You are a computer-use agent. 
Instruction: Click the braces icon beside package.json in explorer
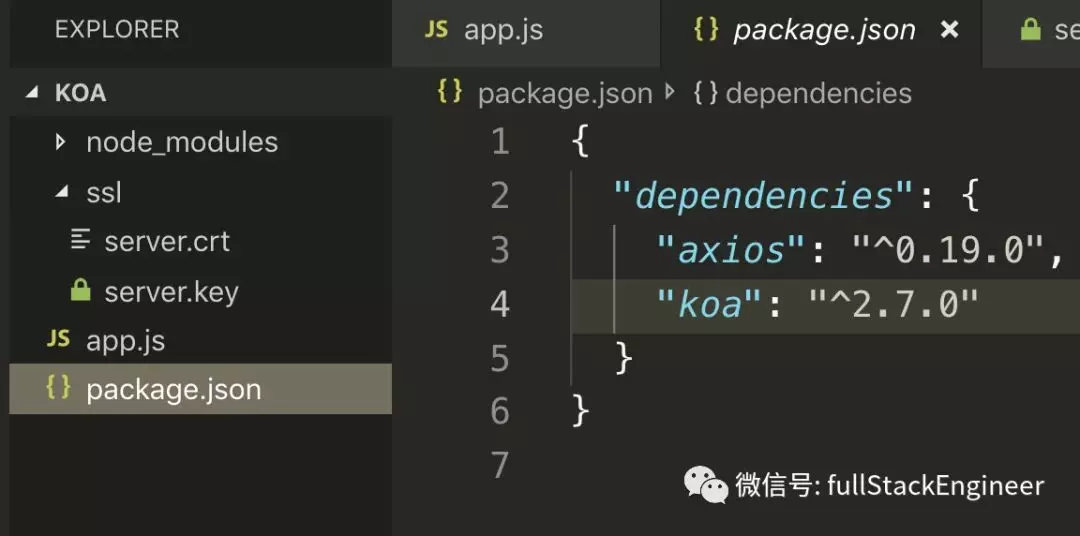click(59, 388)
